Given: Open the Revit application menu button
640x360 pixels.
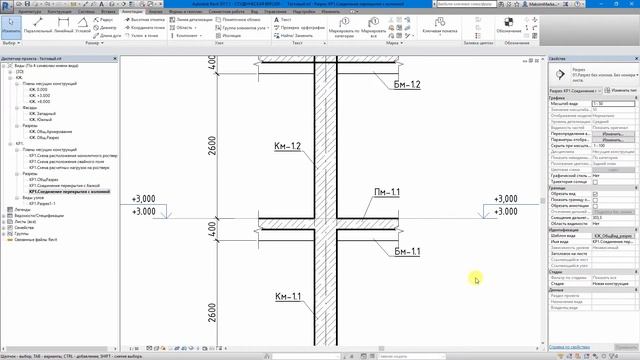Looking at the screenshot, I should [7, 7].
